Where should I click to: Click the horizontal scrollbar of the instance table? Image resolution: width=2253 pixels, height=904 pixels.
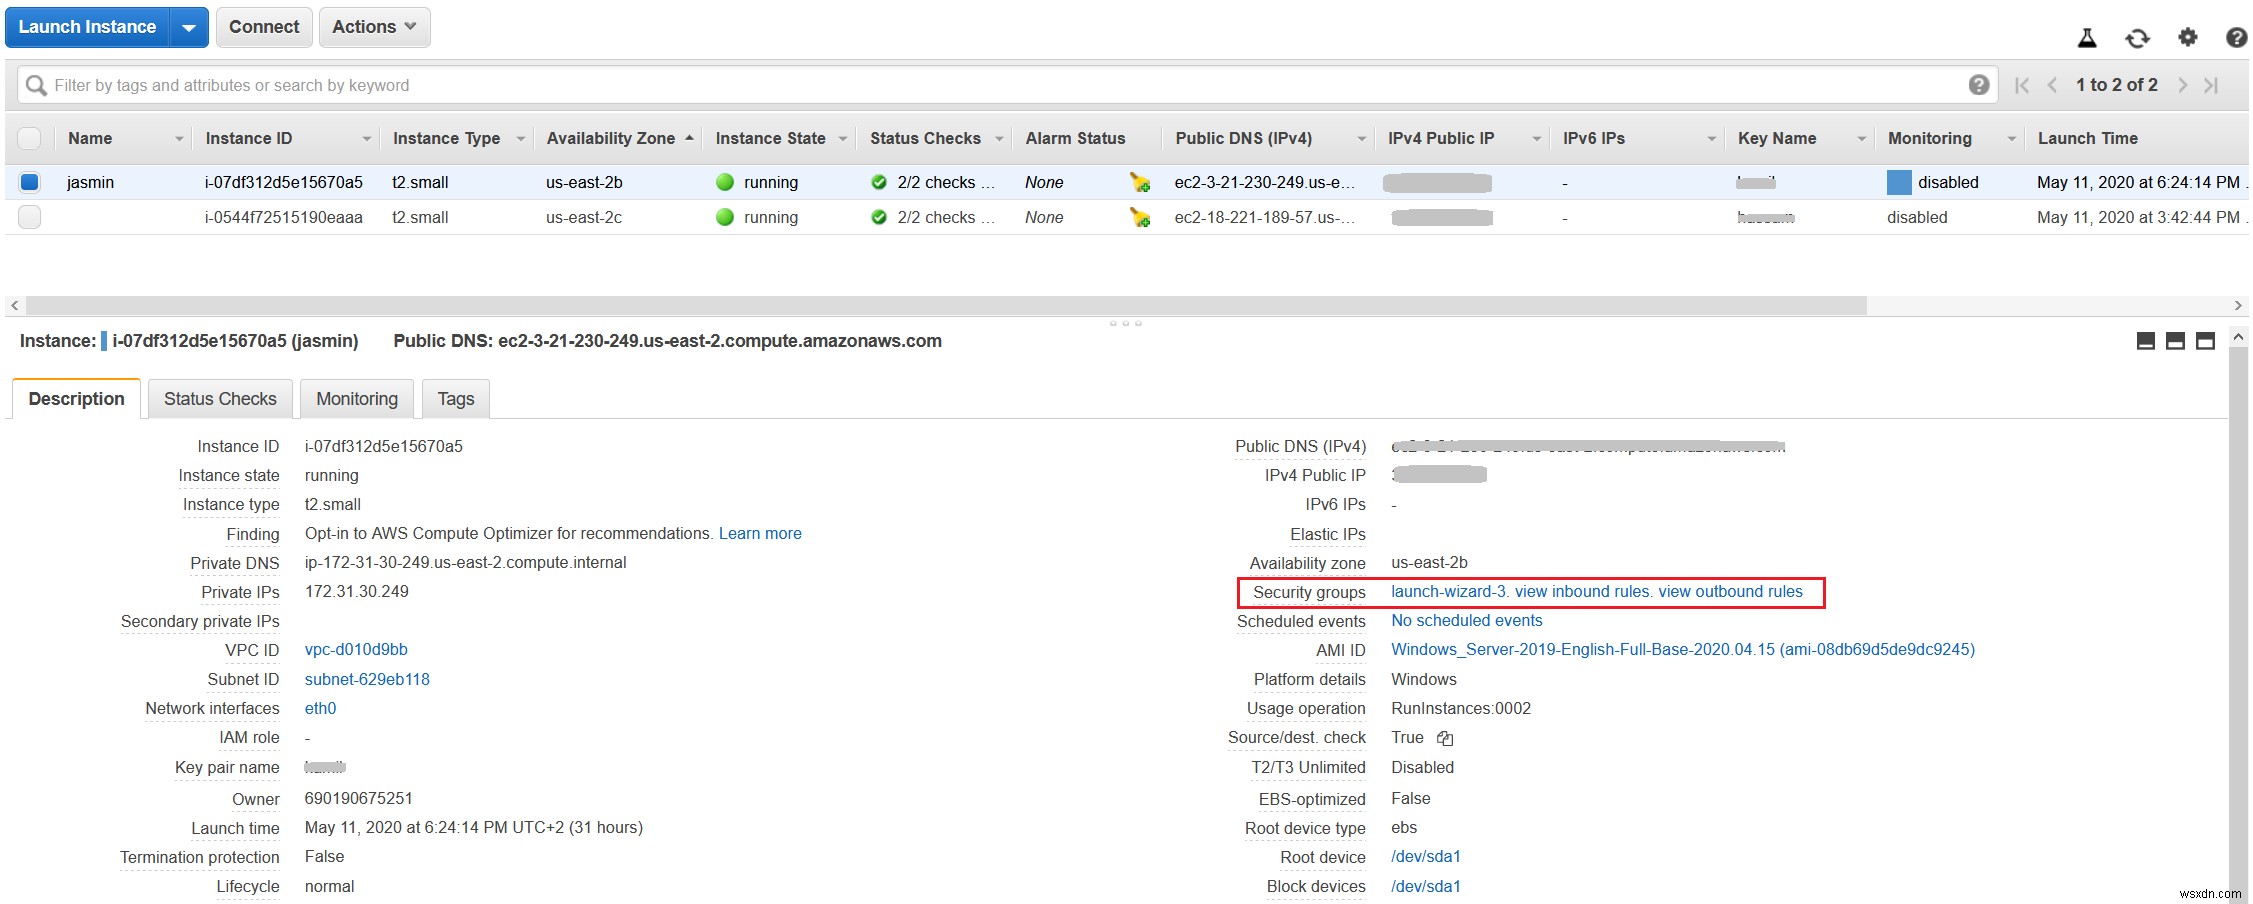pyautogui.click(x=946, y=305)
